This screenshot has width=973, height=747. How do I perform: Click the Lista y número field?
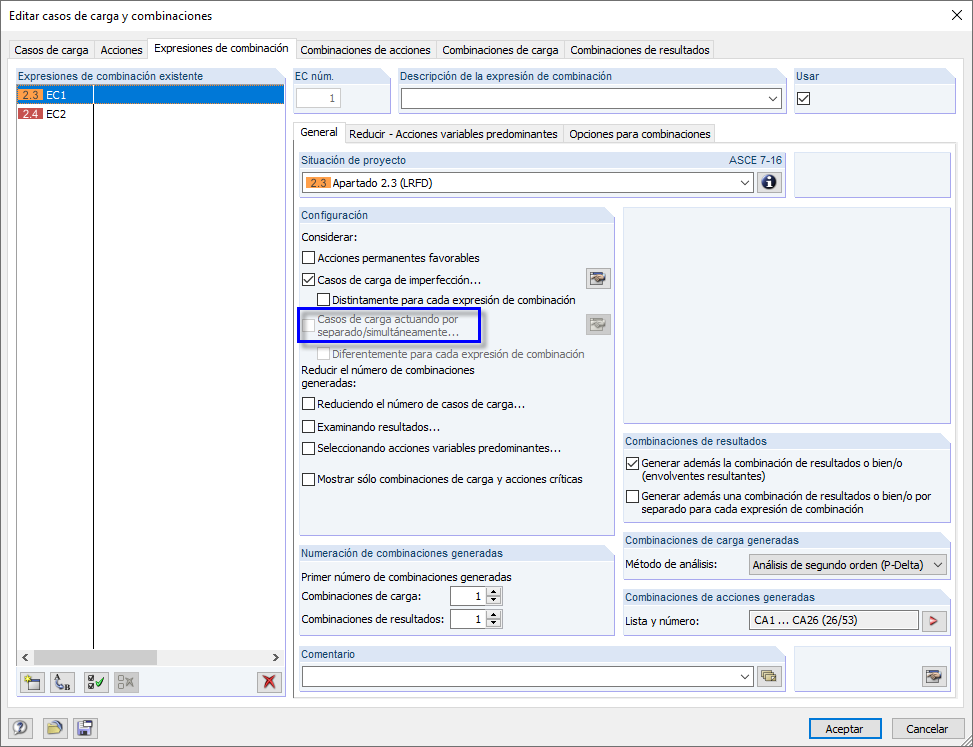pyautogui.click(x=833, y=620)
